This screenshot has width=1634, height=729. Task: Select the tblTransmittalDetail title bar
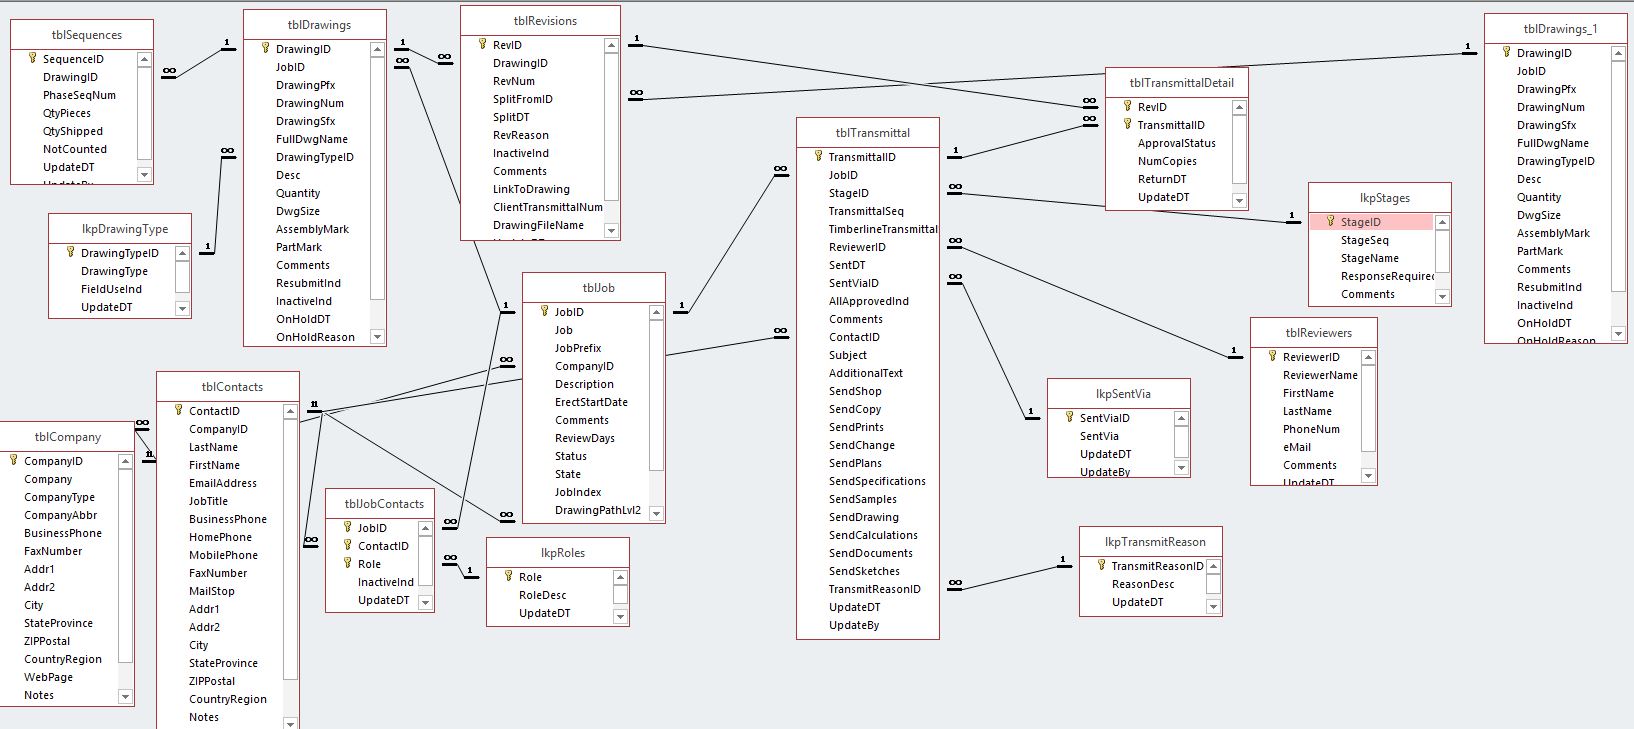(x=1181, y=83)
